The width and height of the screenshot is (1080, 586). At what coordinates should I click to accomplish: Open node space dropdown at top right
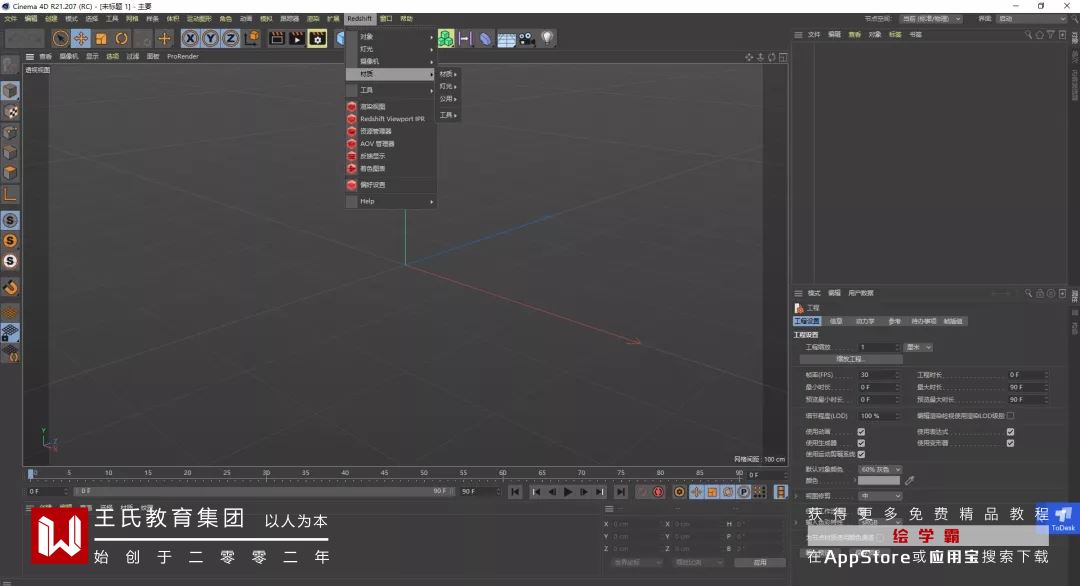point(931,19)
